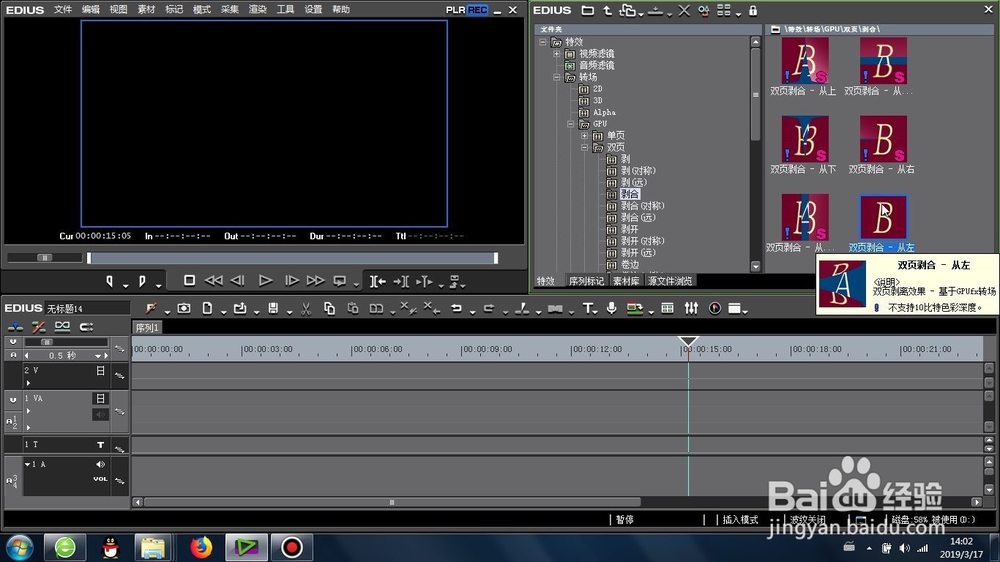Select the 双页剥合 - 从上 transition thumbnail
The image size is (1000, 562).
click(x=804, y=61)
